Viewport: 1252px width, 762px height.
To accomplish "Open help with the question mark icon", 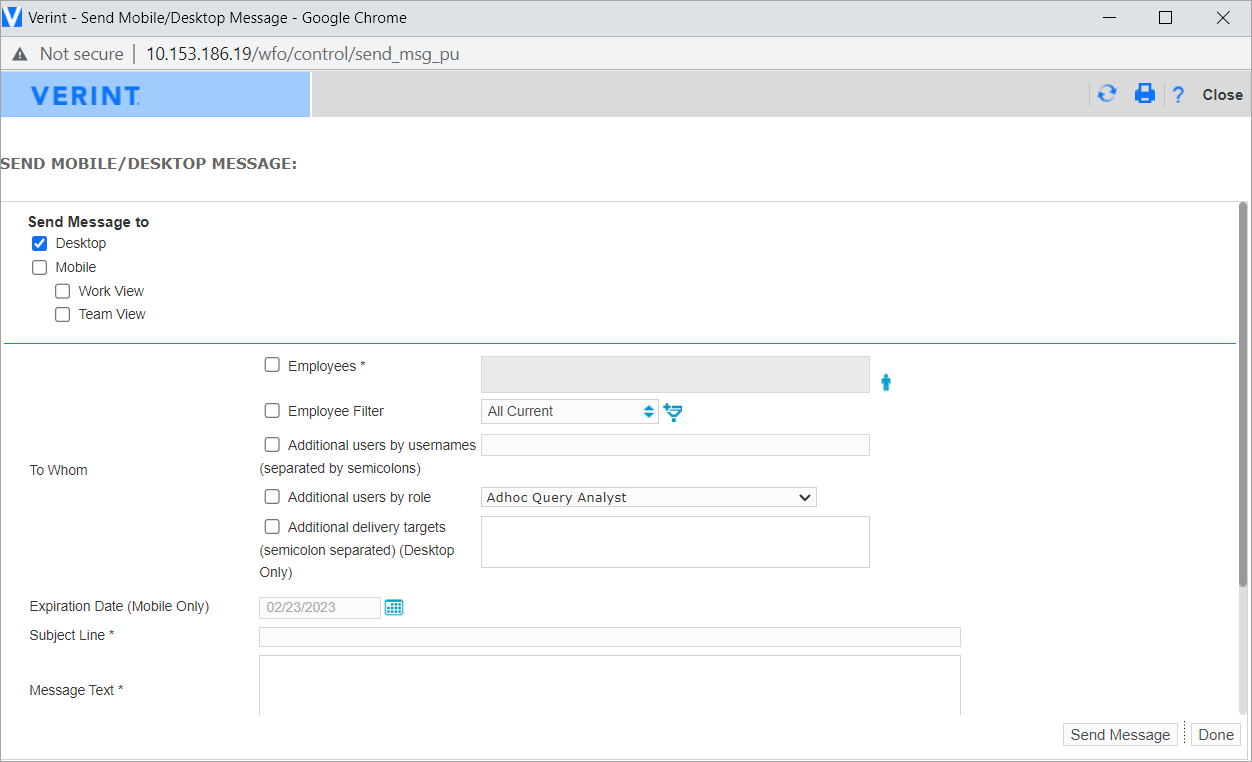I will coord(1178,95).
